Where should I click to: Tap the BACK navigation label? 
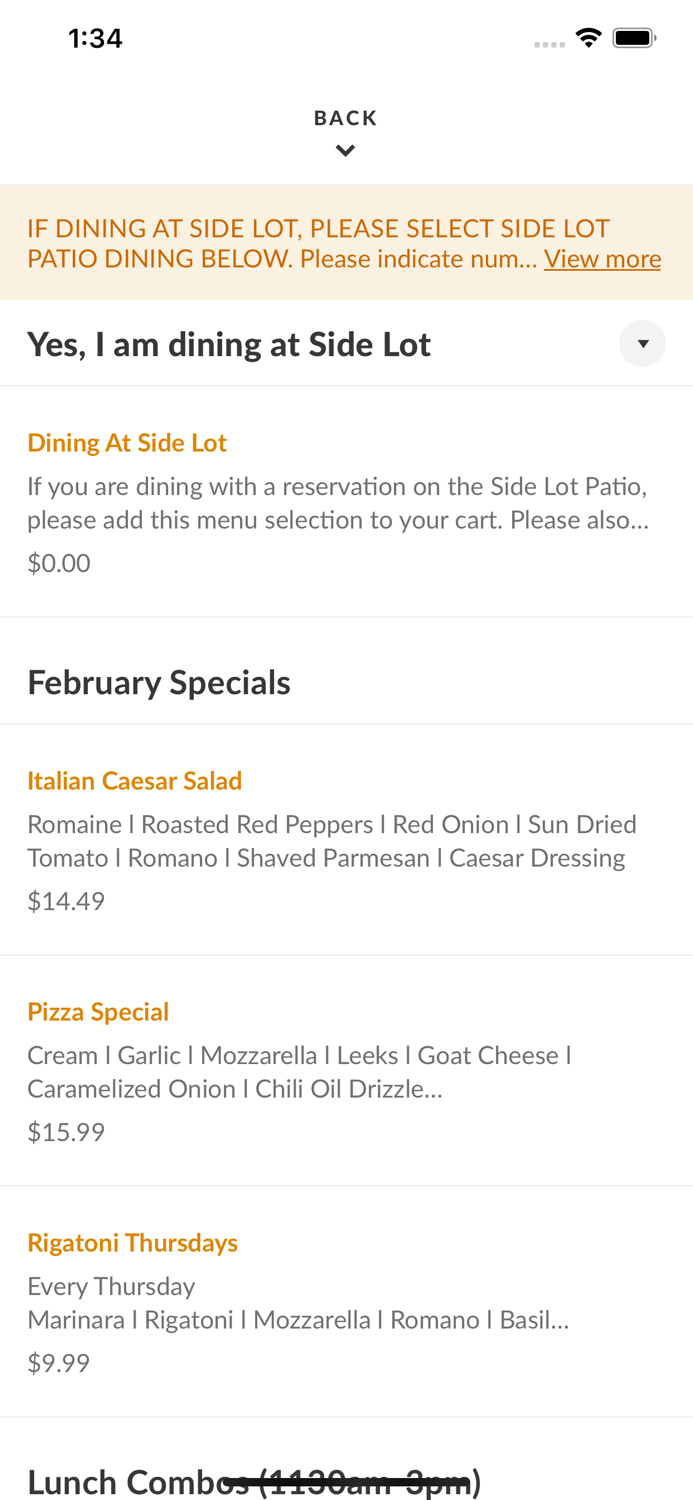(346, 117)
